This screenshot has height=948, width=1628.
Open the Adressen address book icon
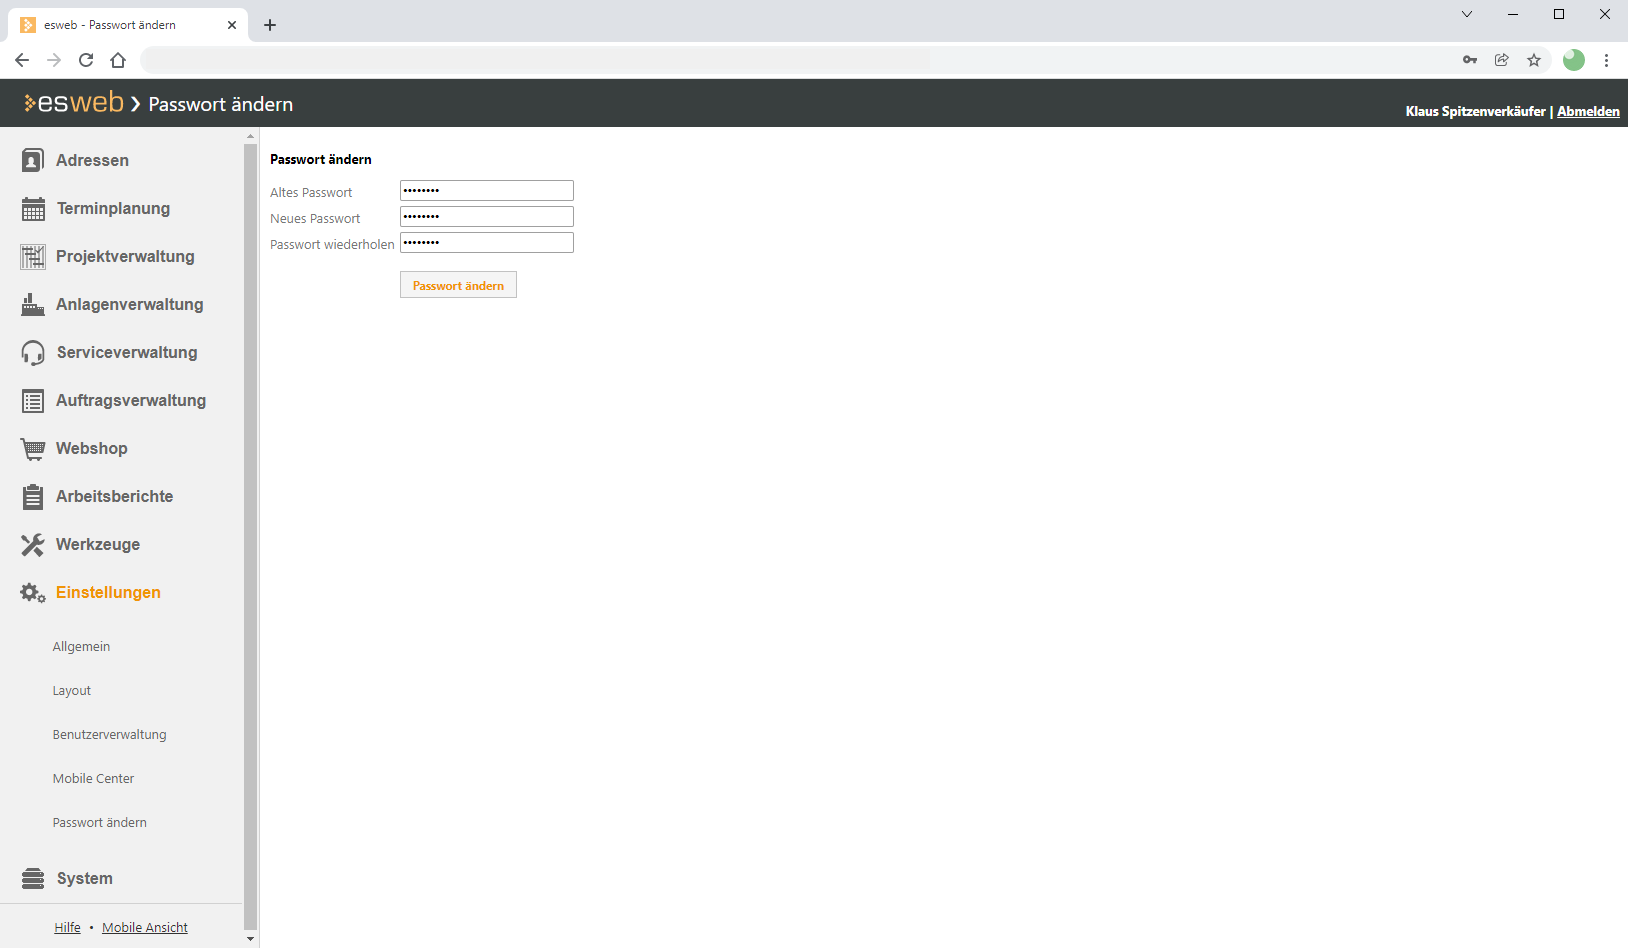33,160
